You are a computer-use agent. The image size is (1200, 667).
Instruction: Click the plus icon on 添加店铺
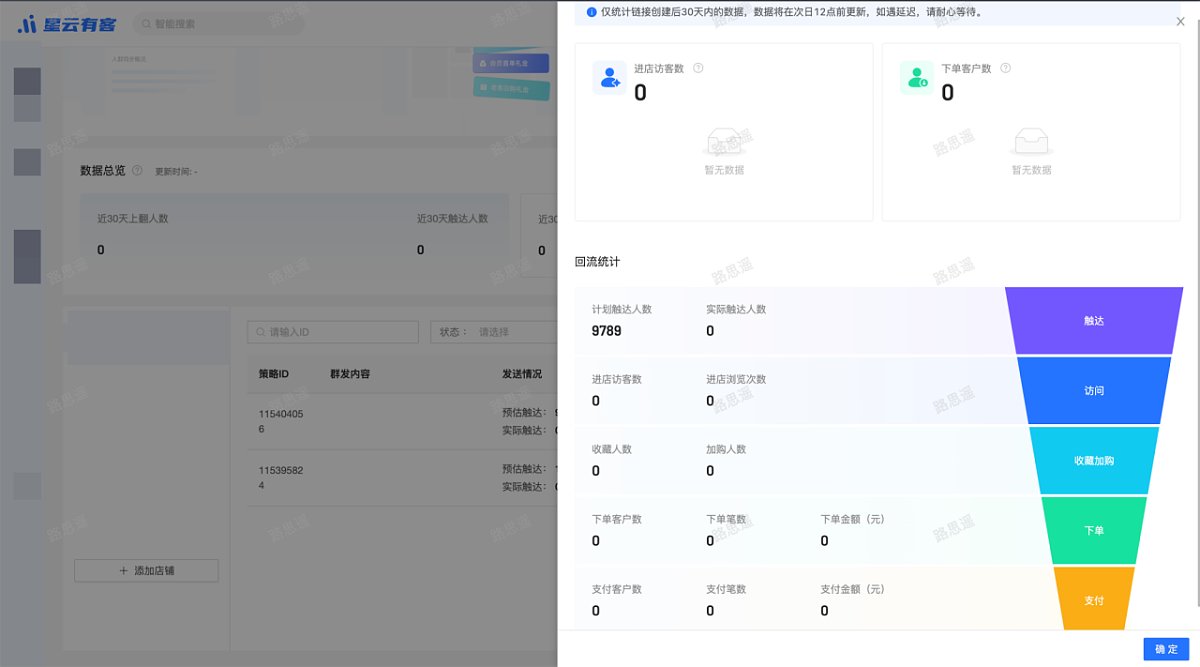tap(124, 570)
